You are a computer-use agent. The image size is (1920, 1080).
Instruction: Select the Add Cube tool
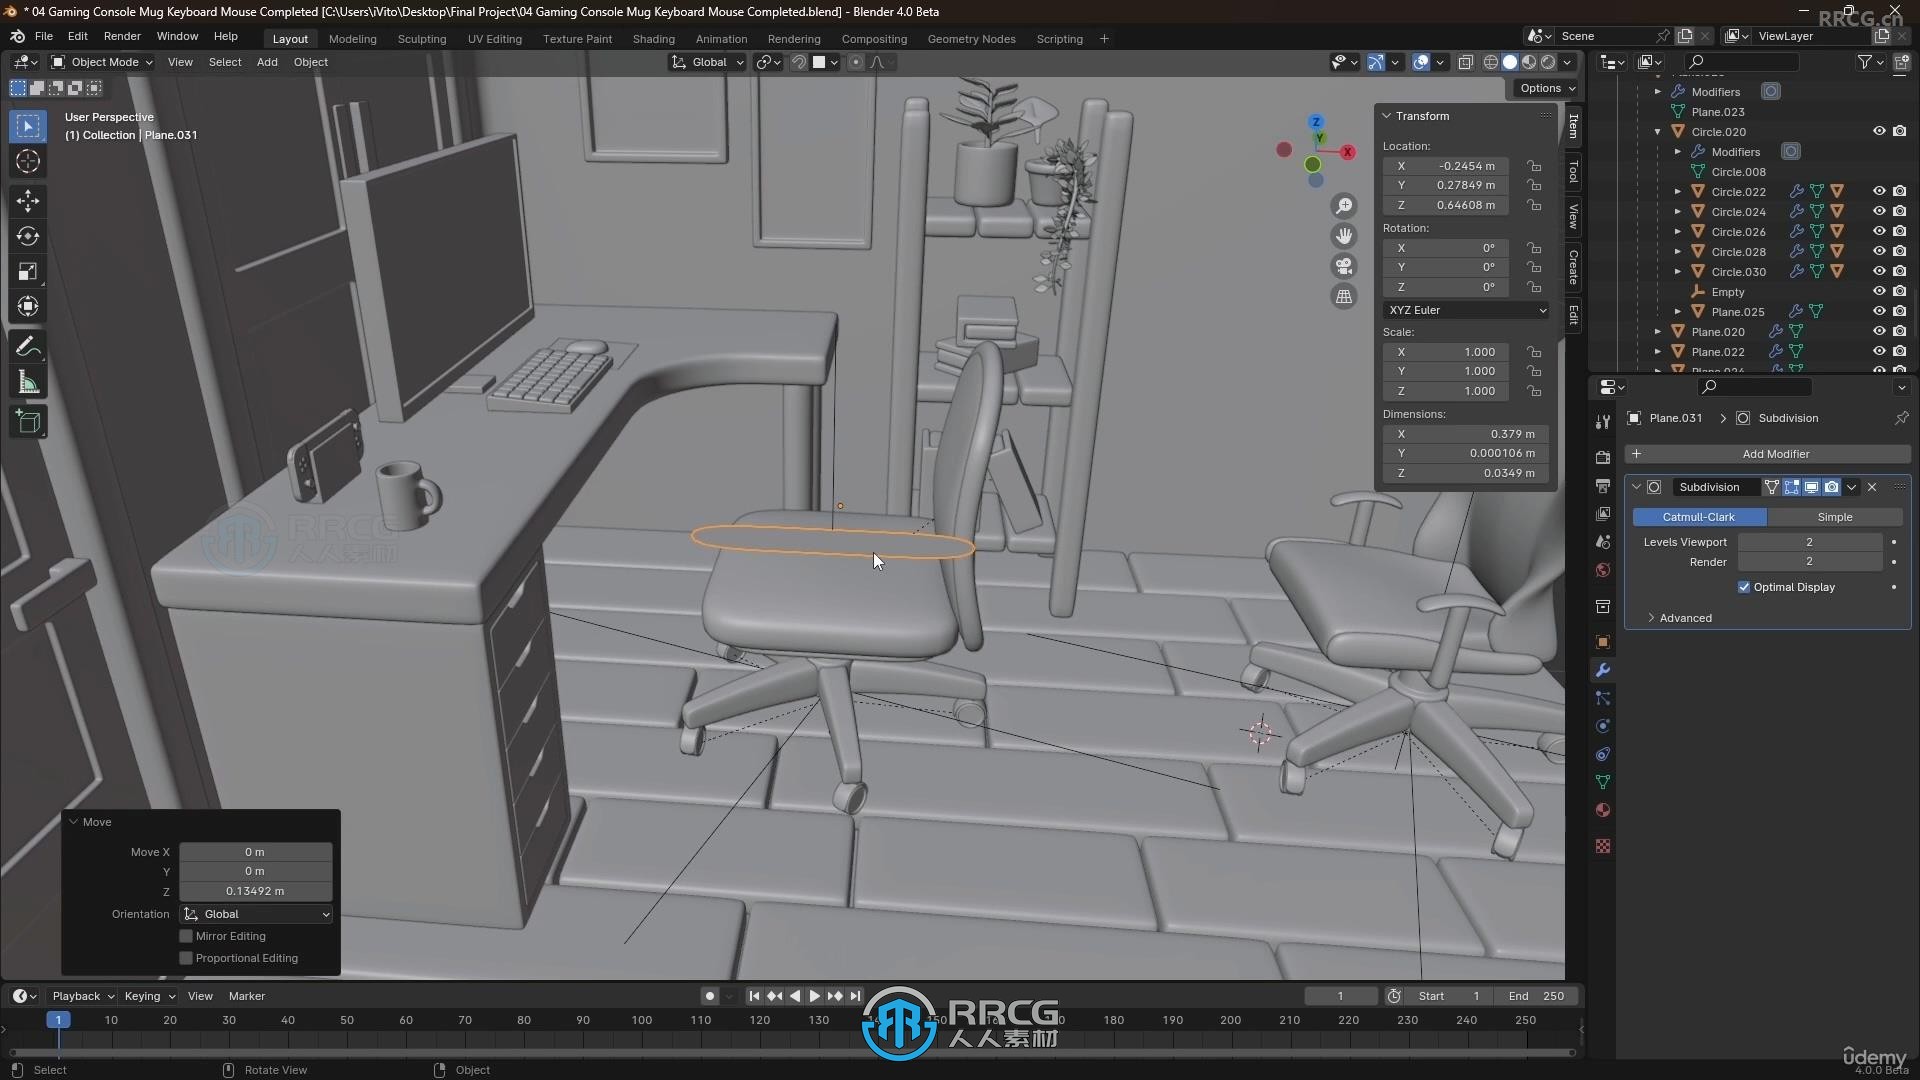pos(28,422)
